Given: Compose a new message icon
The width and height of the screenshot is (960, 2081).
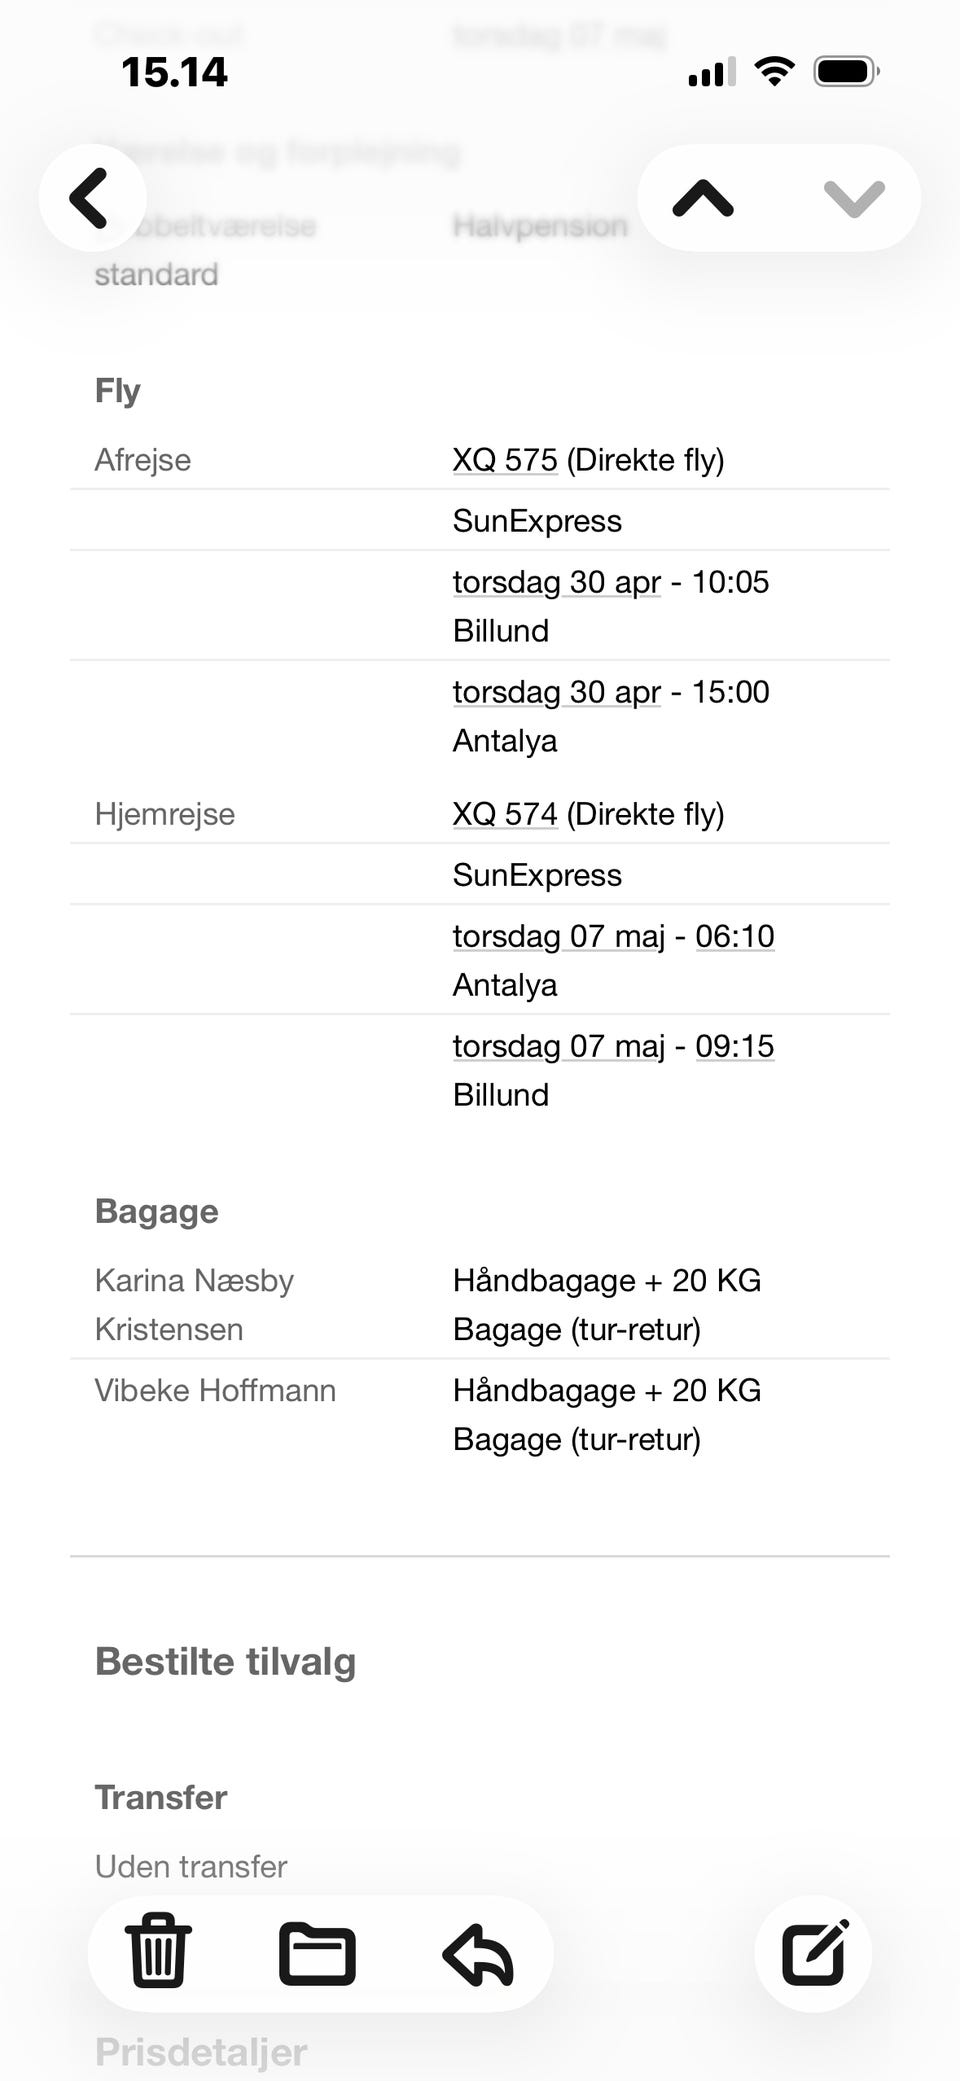Looking at the screenshot, I should click(x=814, y=1953).
